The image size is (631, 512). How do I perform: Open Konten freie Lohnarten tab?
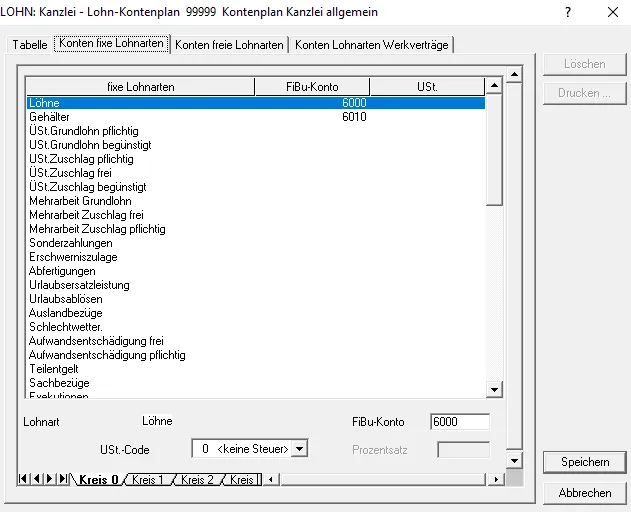(x=229, y=44)
